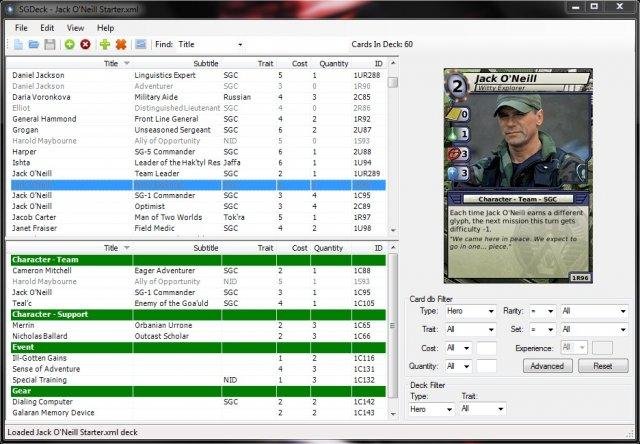Click the Cost value input box
The image size is (640, 444).
487,349
